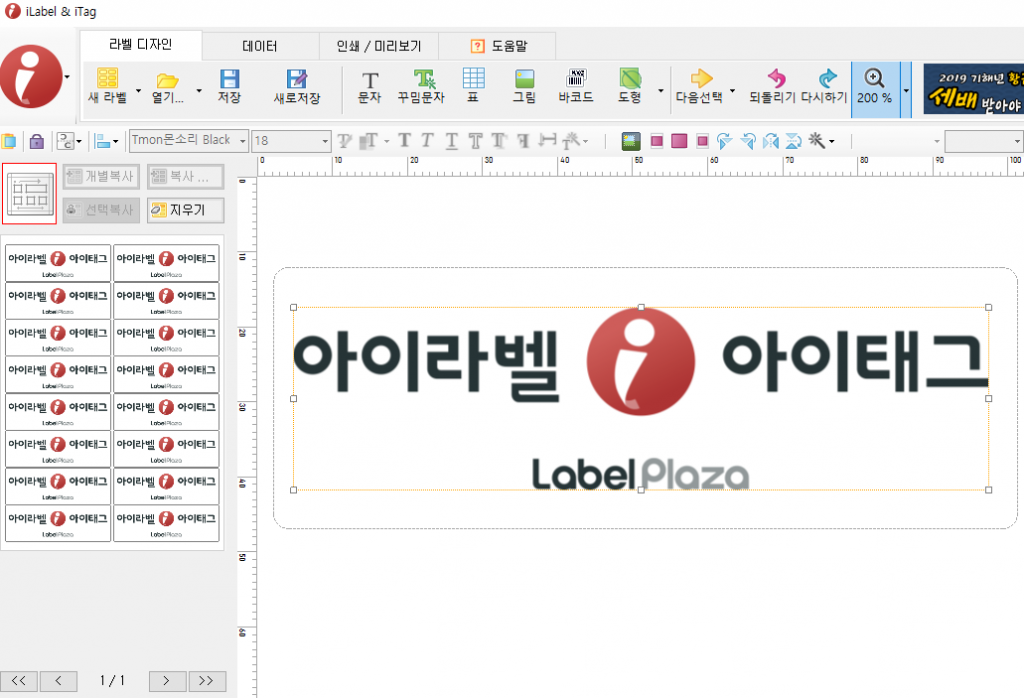Viewport: 1024px width, 698px height.
Task: Click the magic wand effects icon
Action: (817, 140)
